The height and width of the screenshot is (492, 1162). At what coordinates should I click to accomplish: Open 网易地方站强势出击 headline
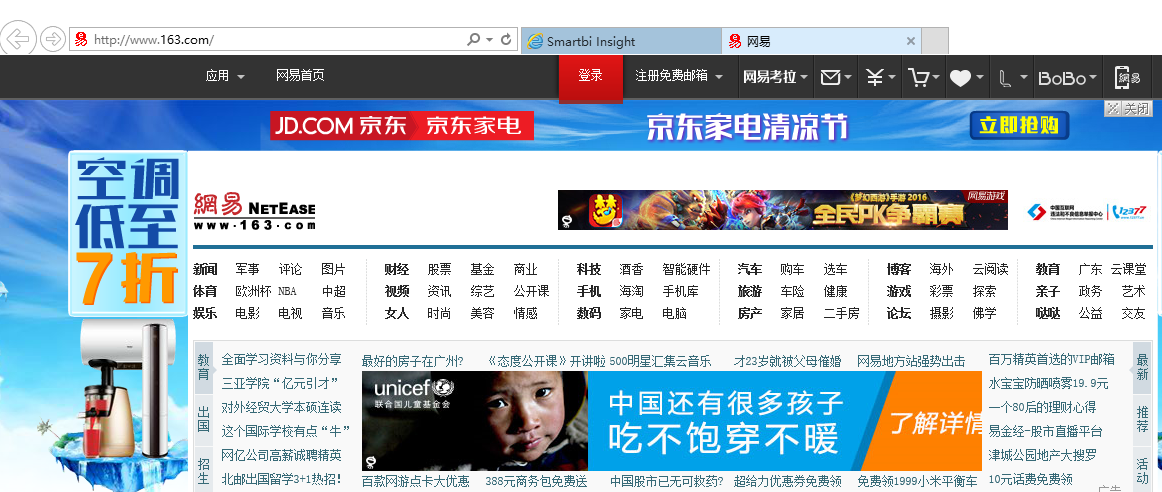[912, 362]
